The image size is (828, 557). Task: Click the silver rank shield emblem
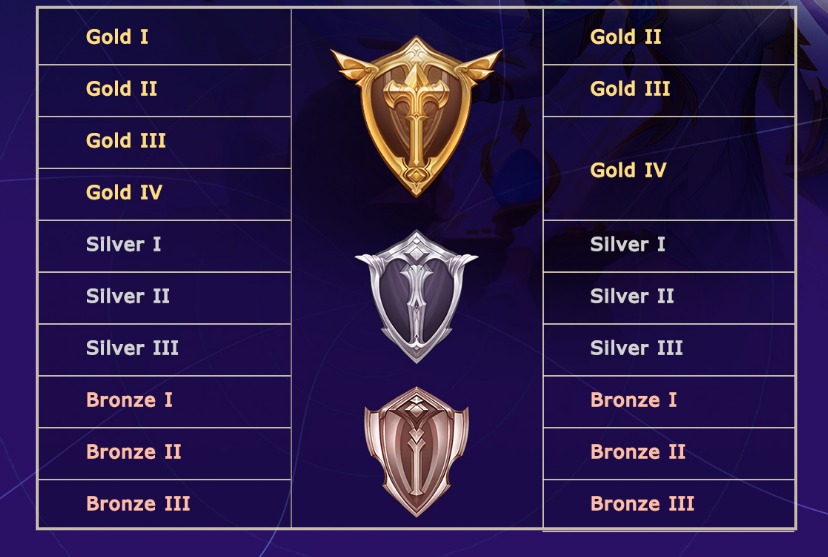(x=416, y=297)
